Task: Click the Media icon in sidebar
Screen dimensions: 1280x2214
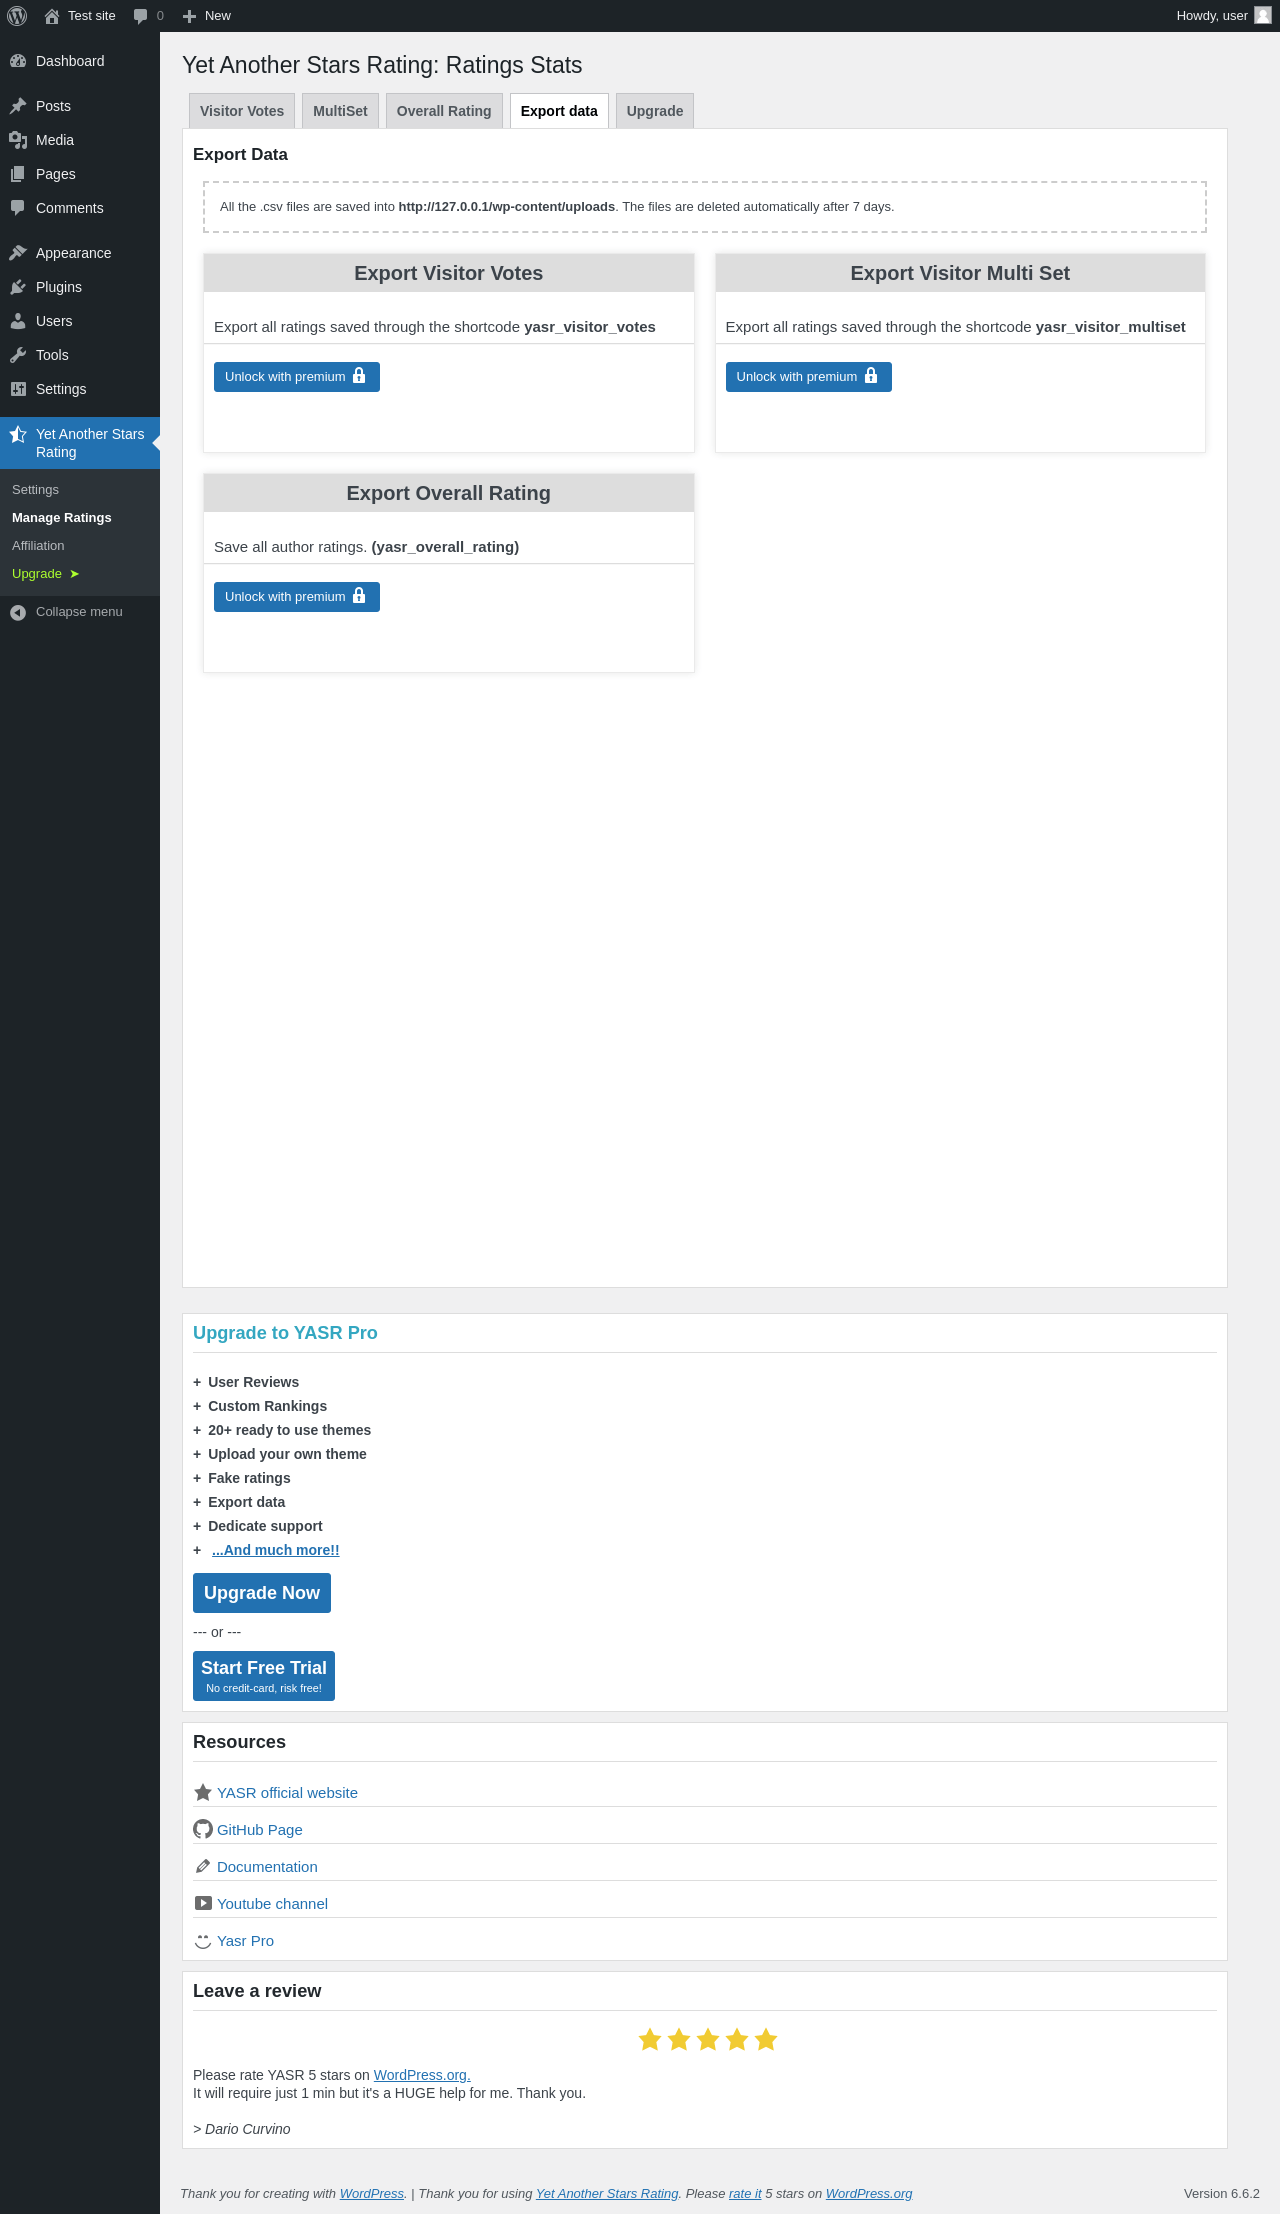Action: pyautogui.click(x=18, y=140)
